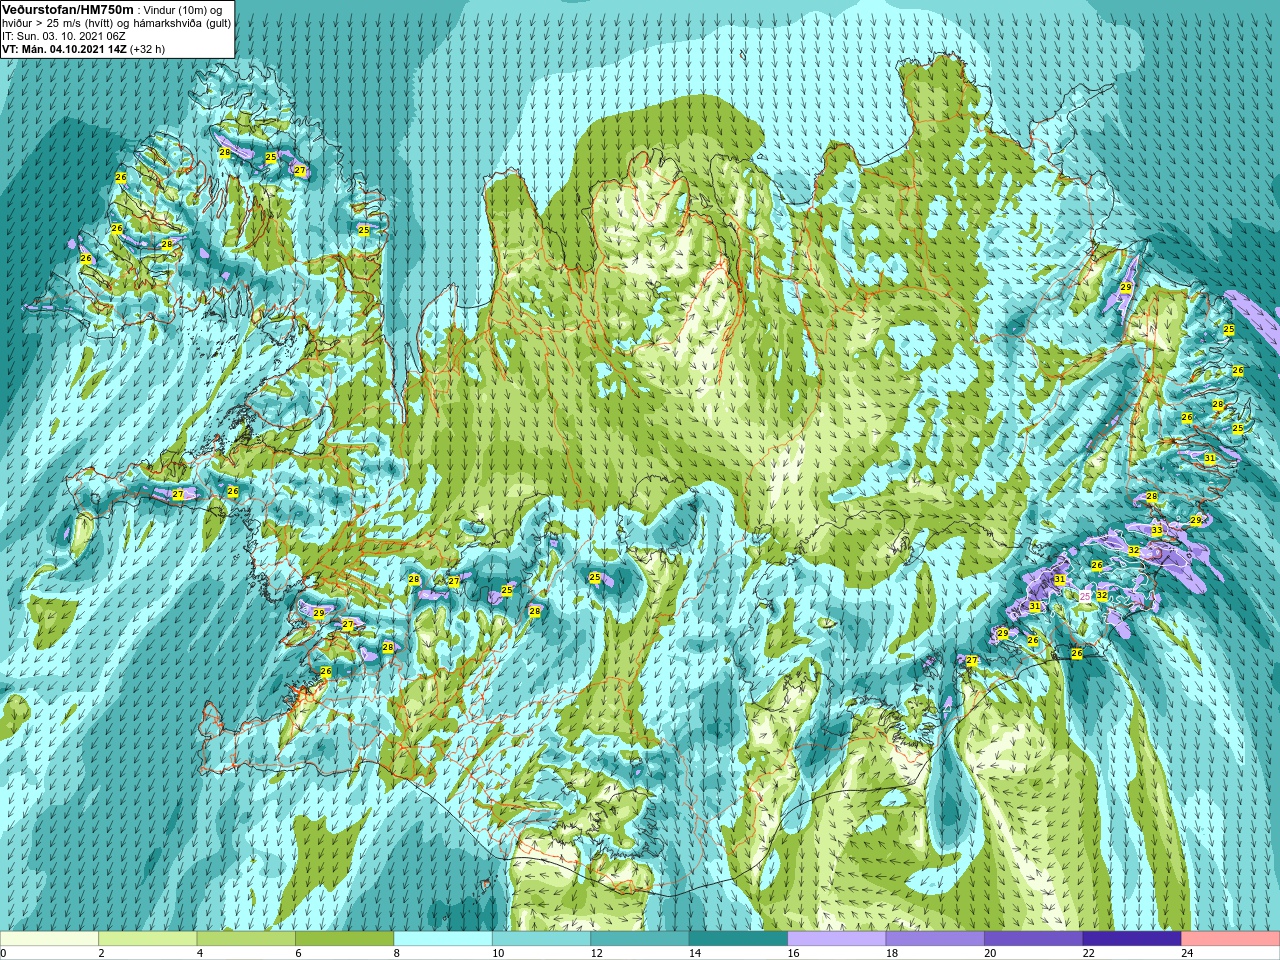Click the "hámarkshviða (gult)" header text

[x=180, y=22]
